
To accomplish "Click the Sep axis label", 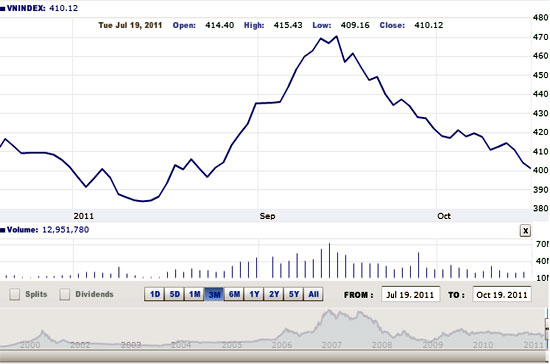I will click(267, 216).
